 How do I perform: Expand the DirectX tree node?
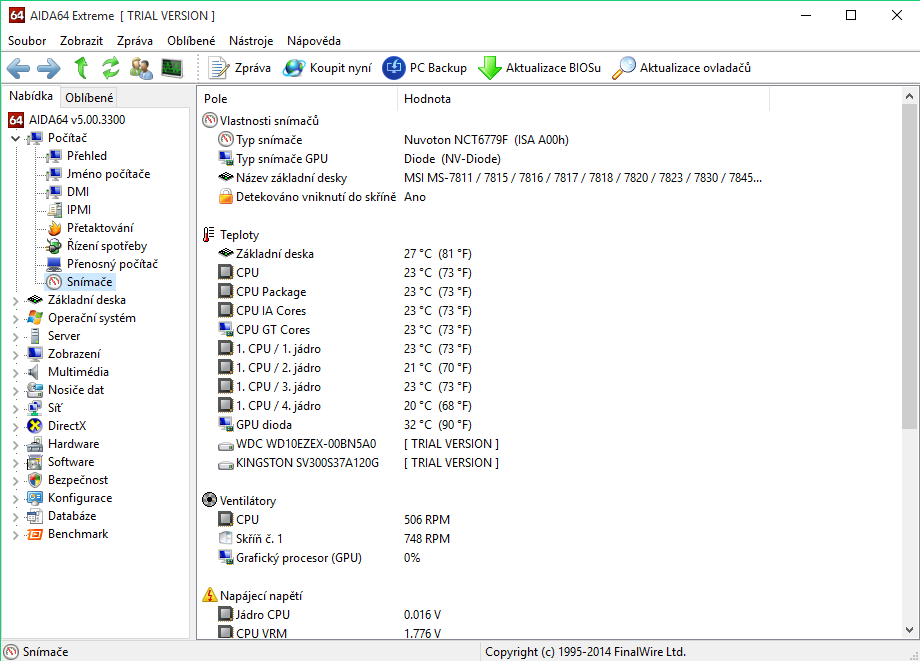tap(15, 426)
